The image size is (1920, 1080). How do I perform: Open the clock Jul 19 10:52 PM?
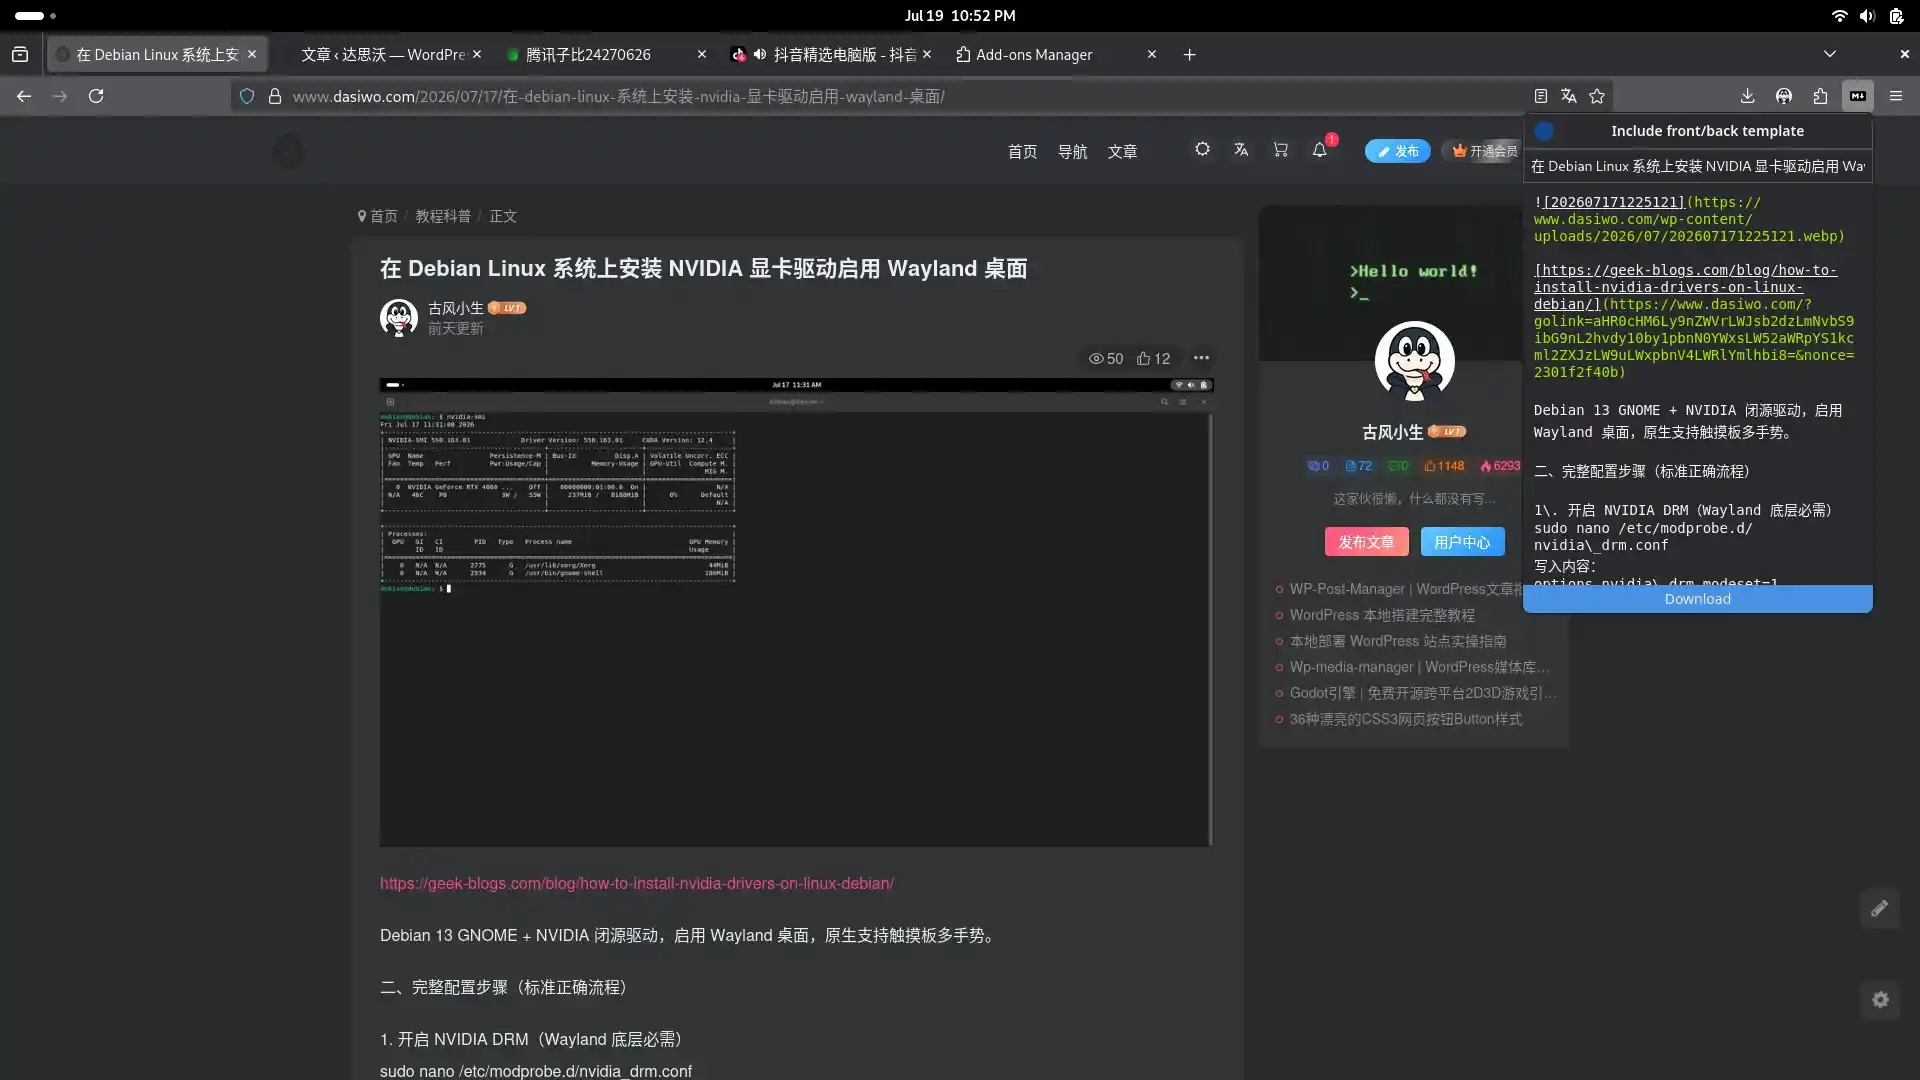(x=959, y=15)
